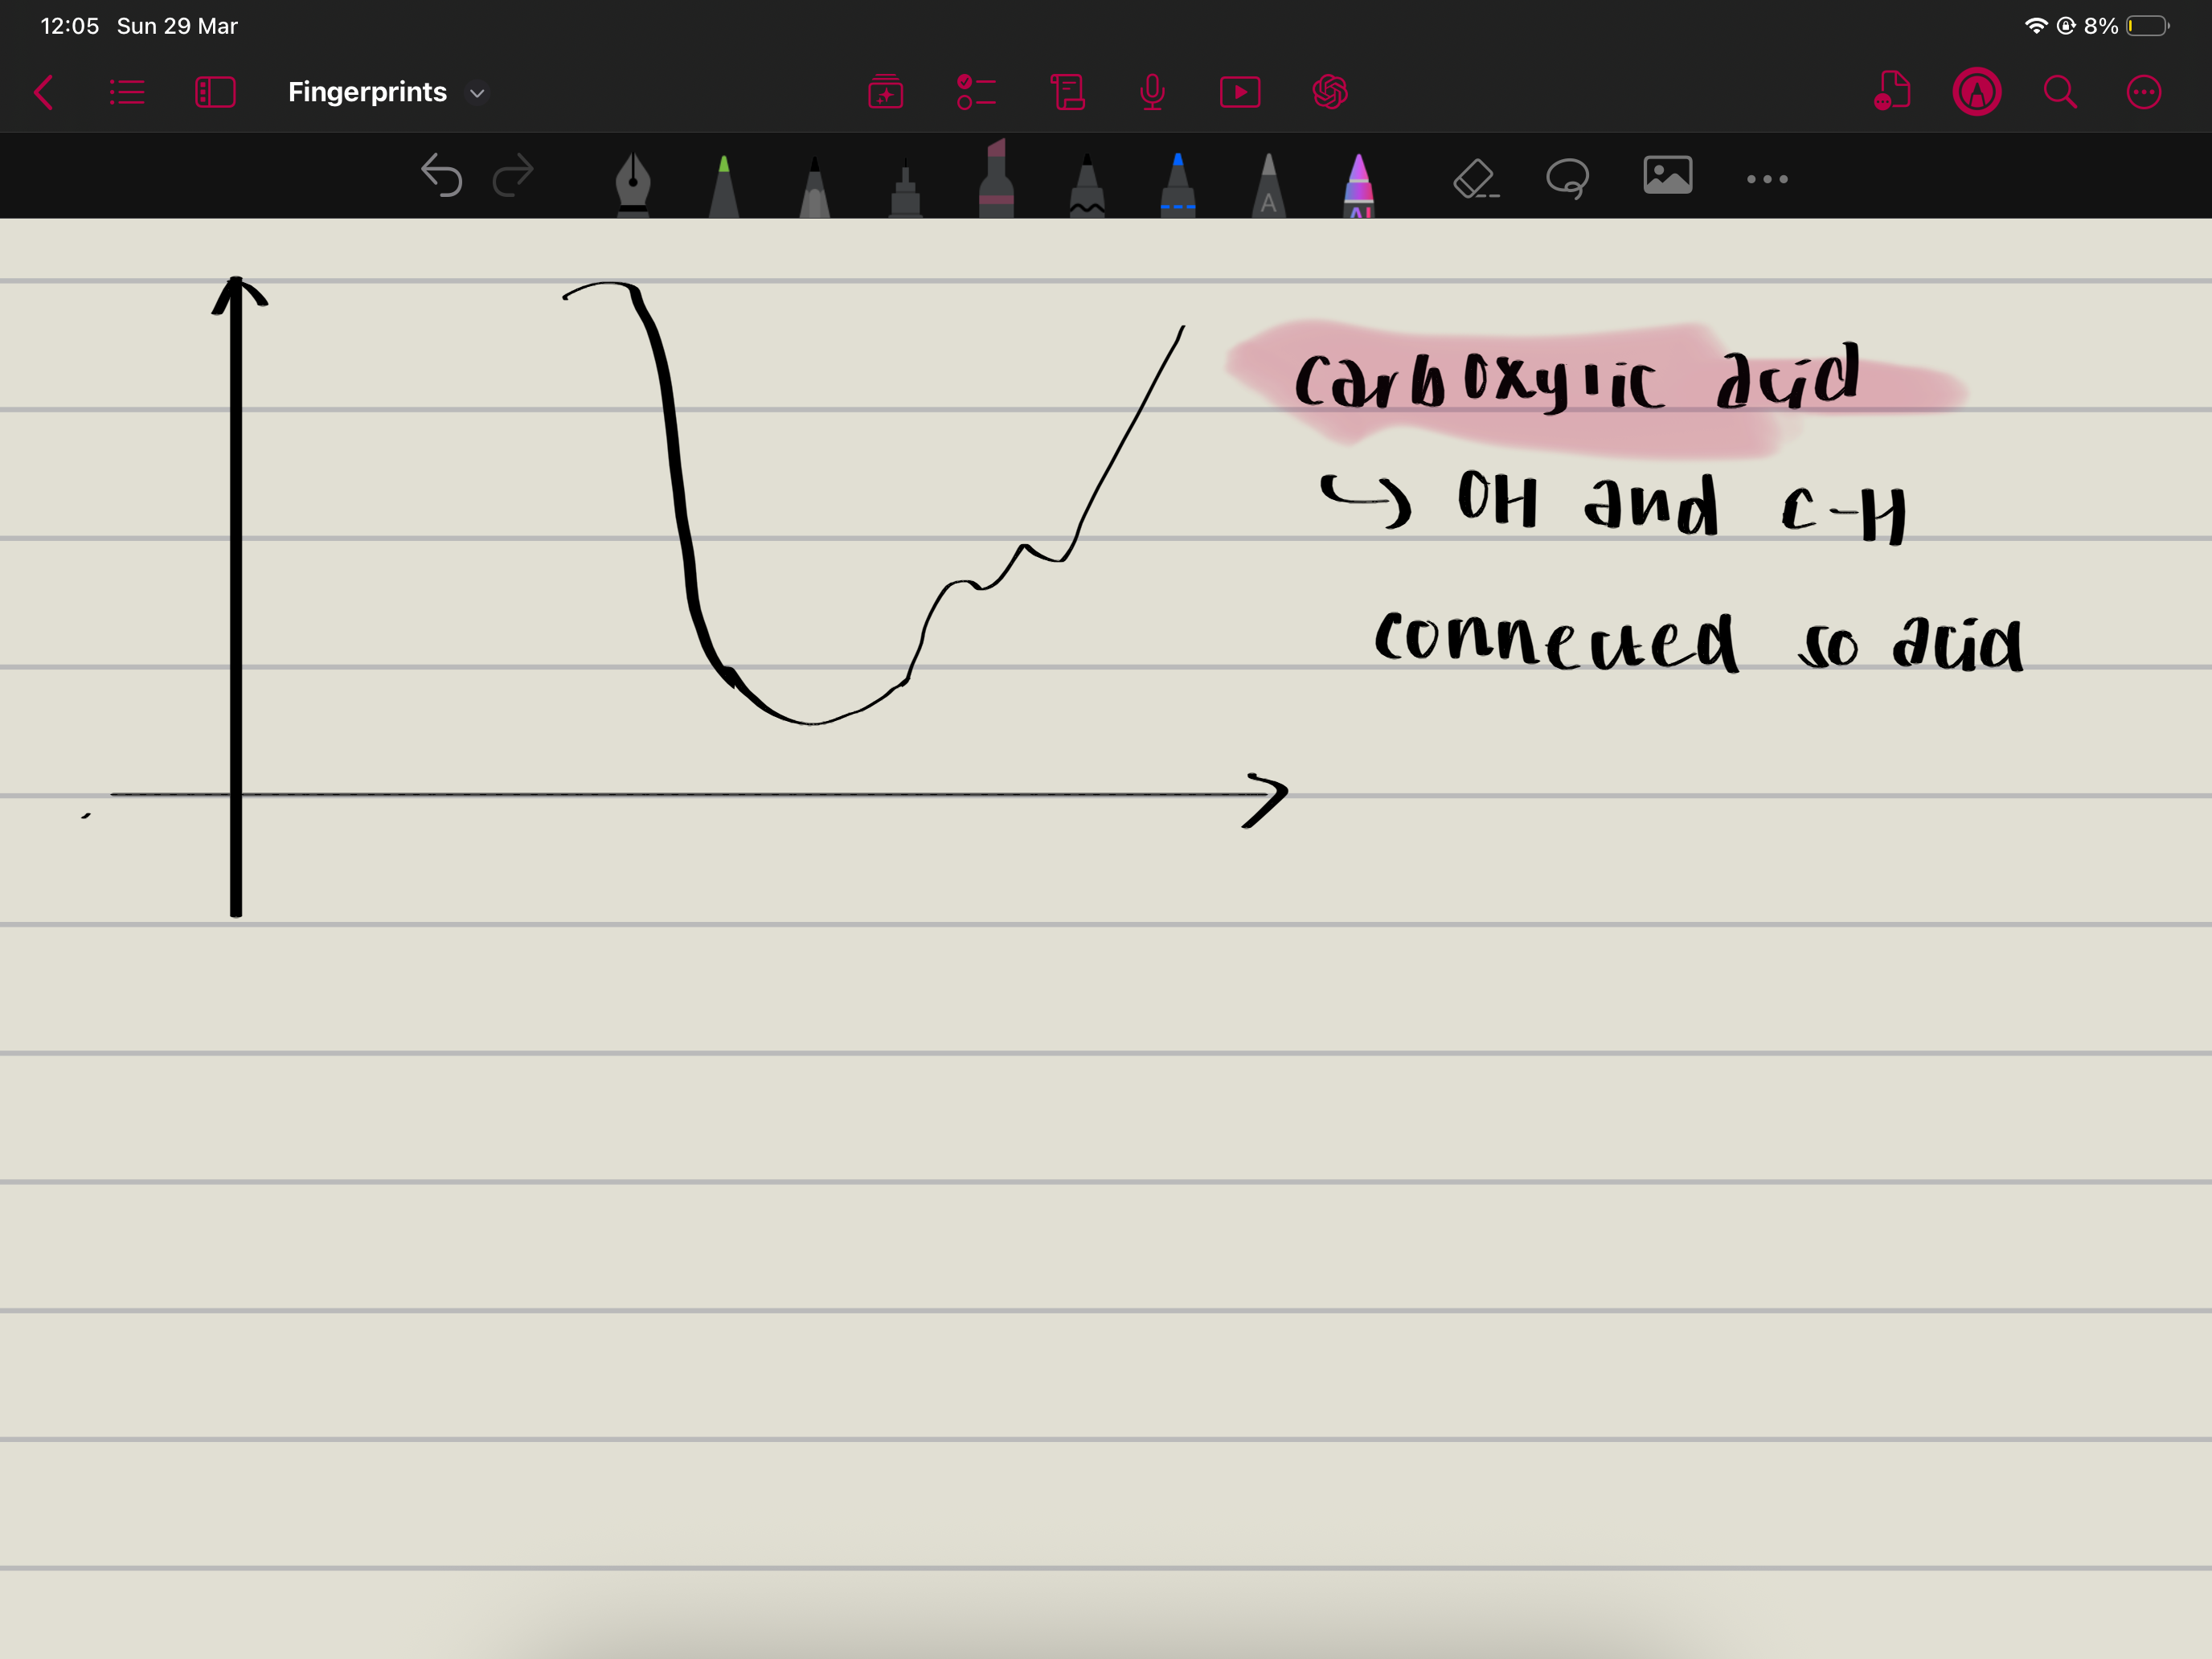Image resolution: width=2212 pixels, height=1659 pixels.
Task: Open the checklist tasks icon
Action: coord(976,93)
